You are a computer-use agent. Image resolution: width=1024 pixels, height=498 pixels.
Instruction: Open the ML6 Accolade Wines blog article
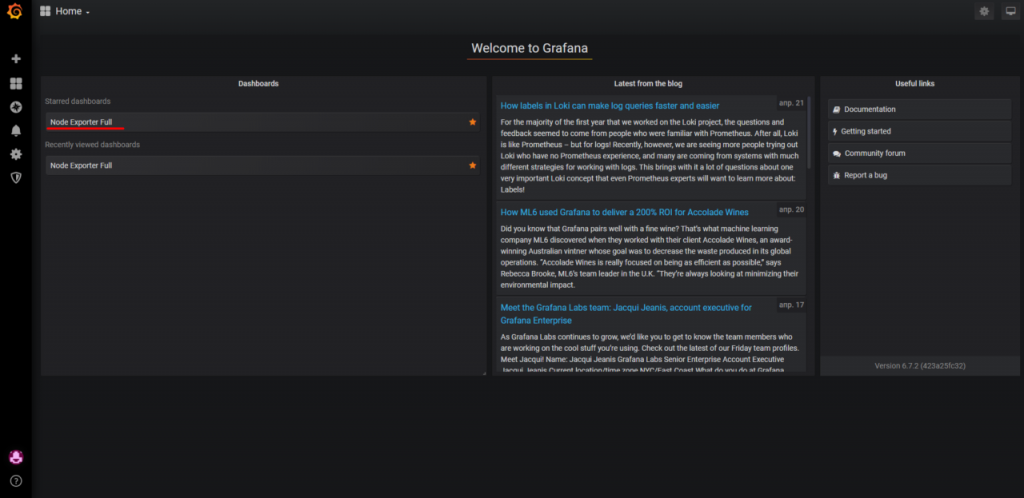[x=624, y=212]
